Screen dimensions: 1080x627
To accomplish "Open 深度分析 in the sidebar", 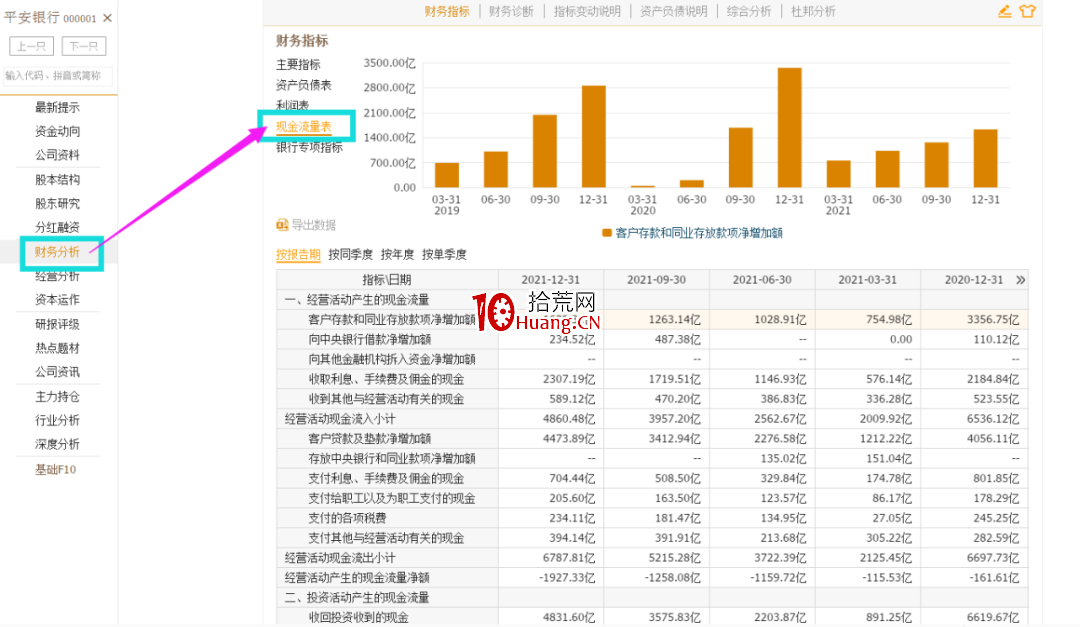I will pos(57,444).
